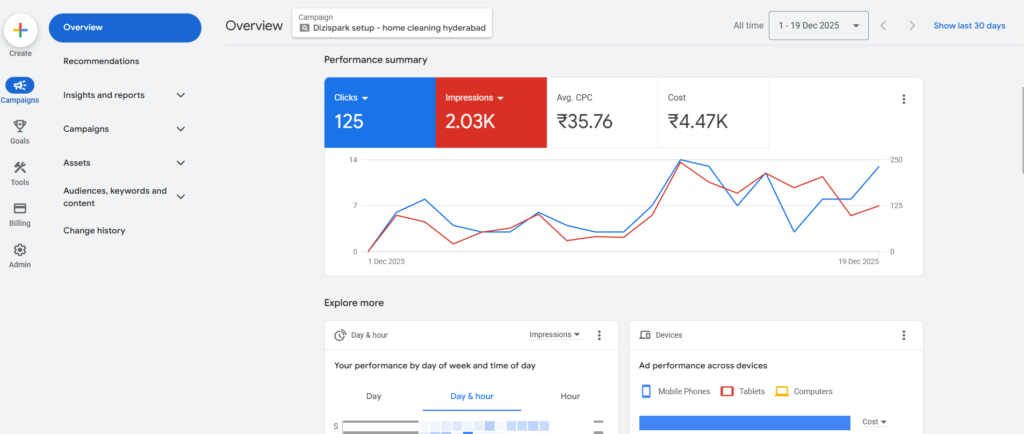Viewport: 1024px width, 434px height.
Task: Open Billing via the card icon
Action: pyautogui.click(x=20, y=208)
